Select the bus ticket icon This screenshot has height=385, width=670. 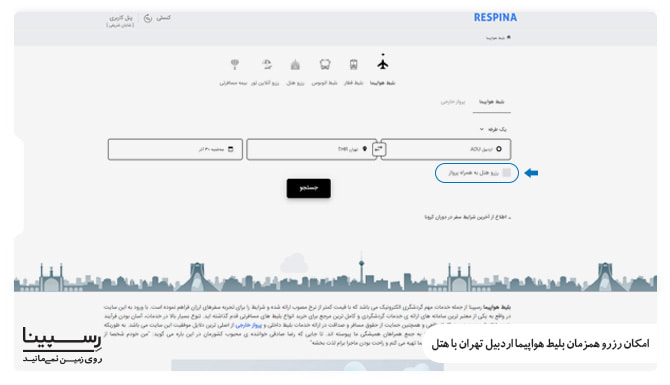pyautogui.click(x=325, y=65)
